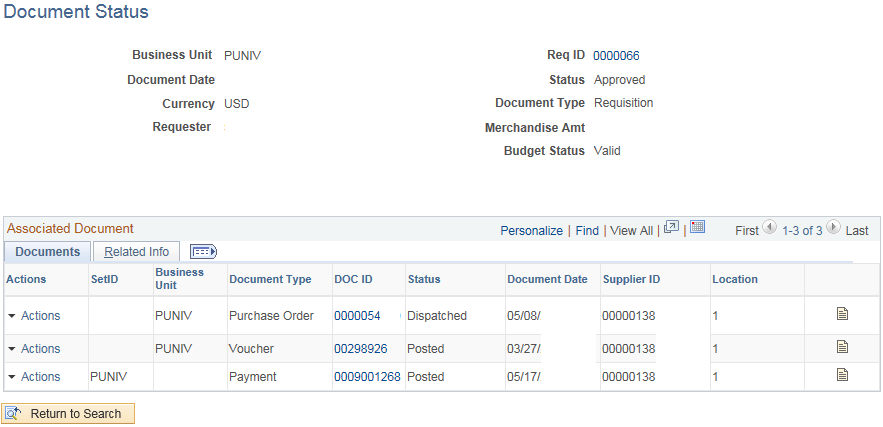Click Return to Search button
This screenshot has height=427, width=883.
[68, 414]
